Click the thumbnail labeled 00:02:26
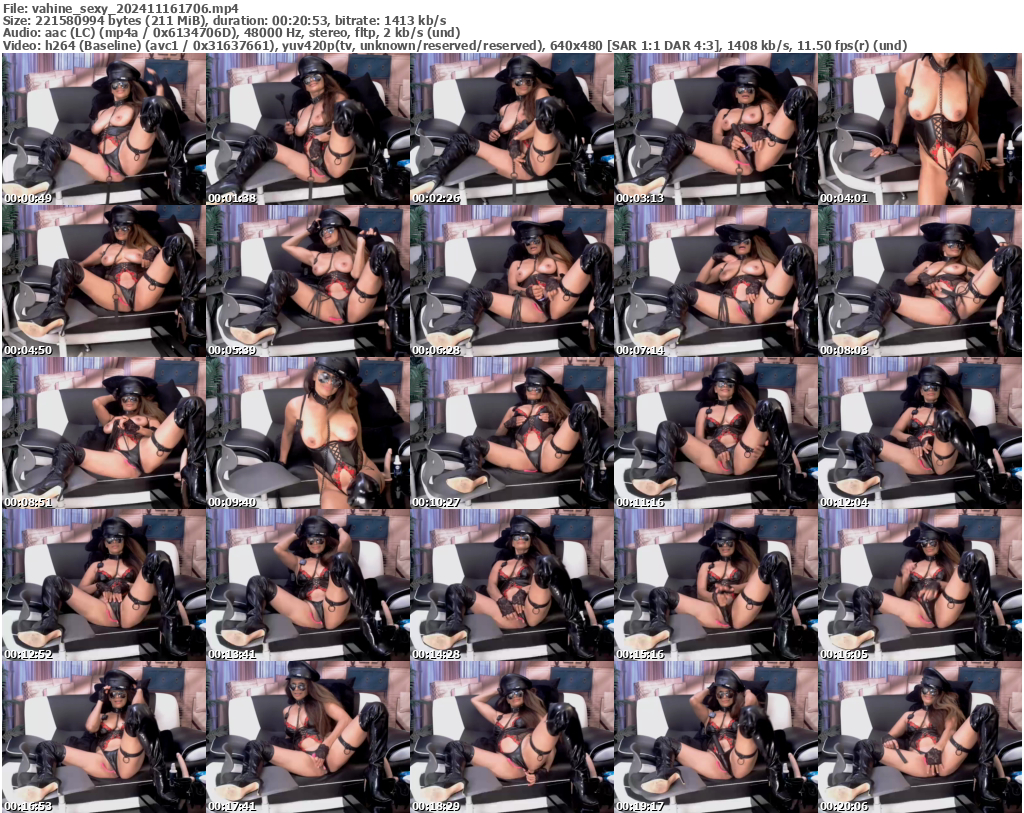 (512, 130)
